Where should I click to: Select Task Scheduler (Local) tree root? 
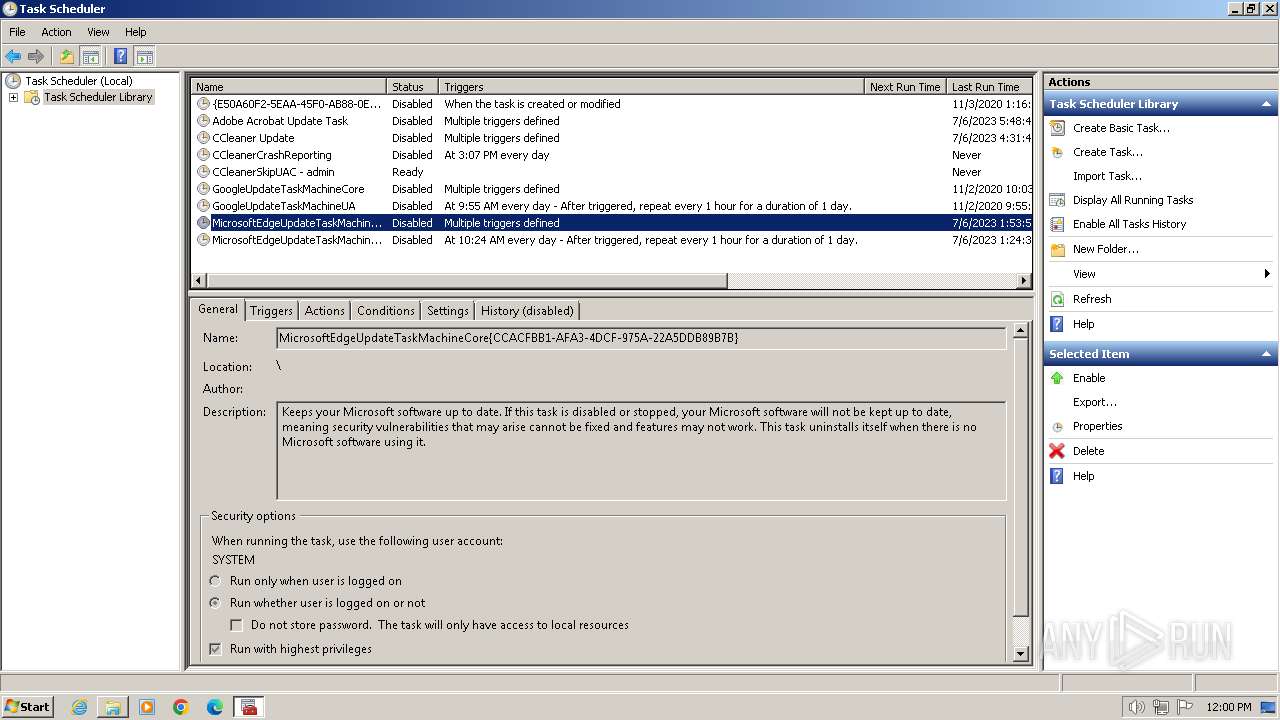point(79,81)
